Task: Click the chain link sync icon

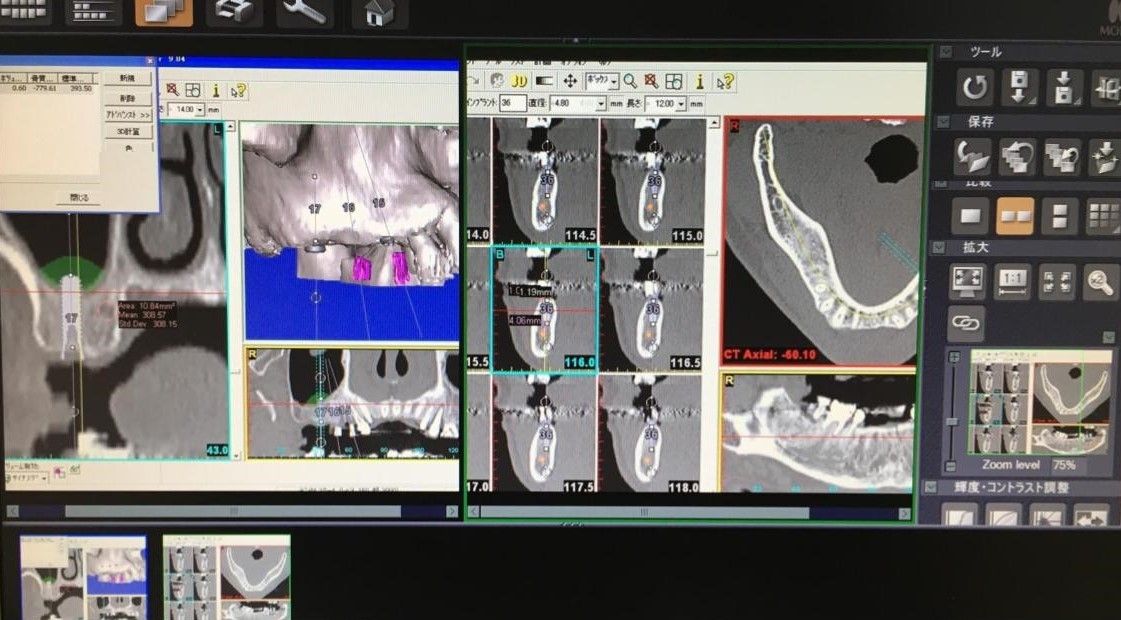Action: pos(966,324)
